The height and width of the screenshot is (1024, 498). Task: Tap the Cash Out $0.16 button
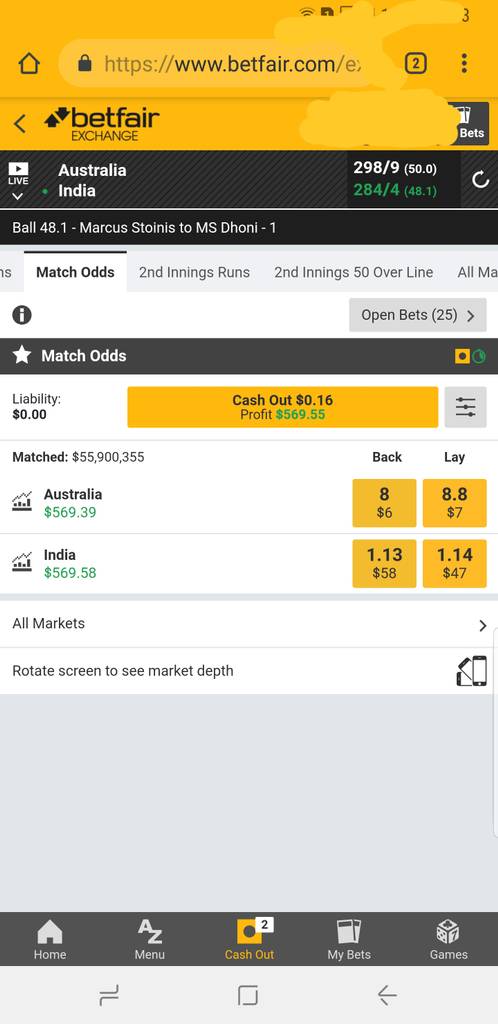tap(283, 408)
